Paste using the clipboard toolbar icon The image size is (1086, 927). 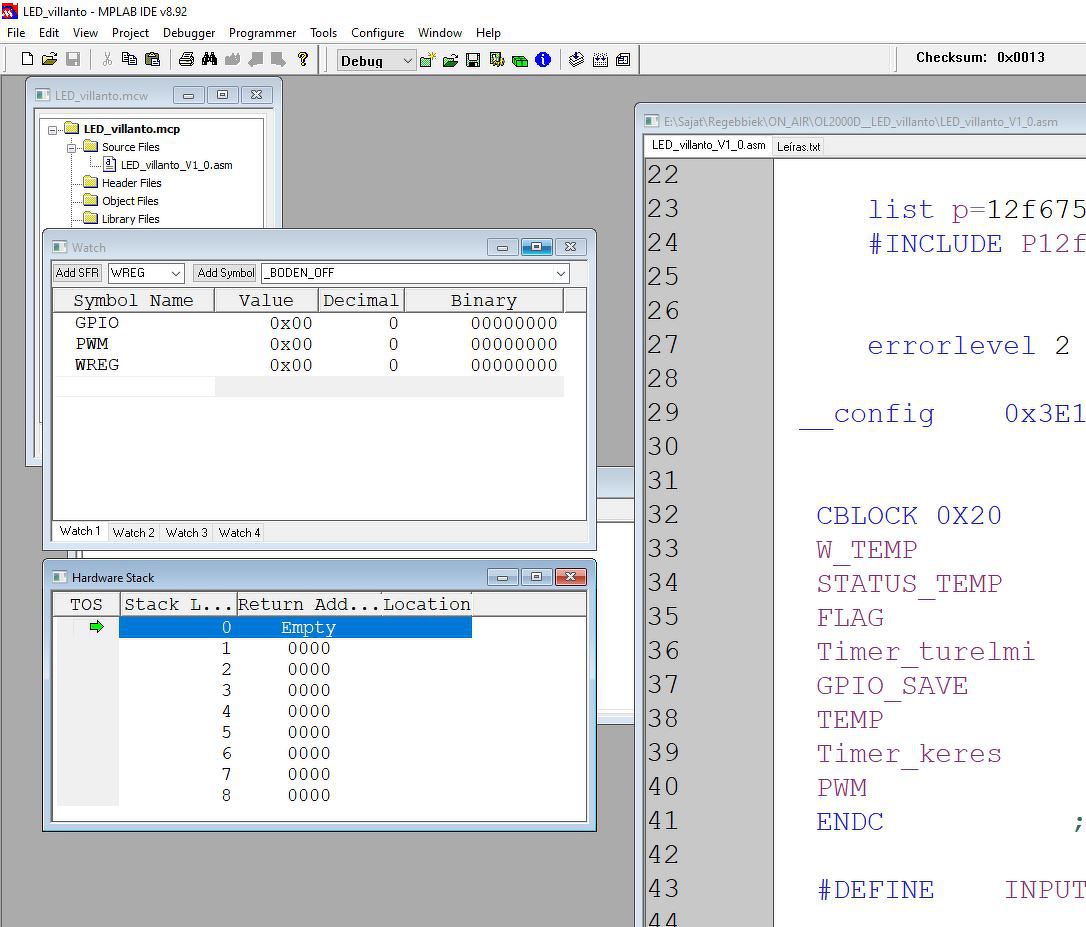(152, 60)
